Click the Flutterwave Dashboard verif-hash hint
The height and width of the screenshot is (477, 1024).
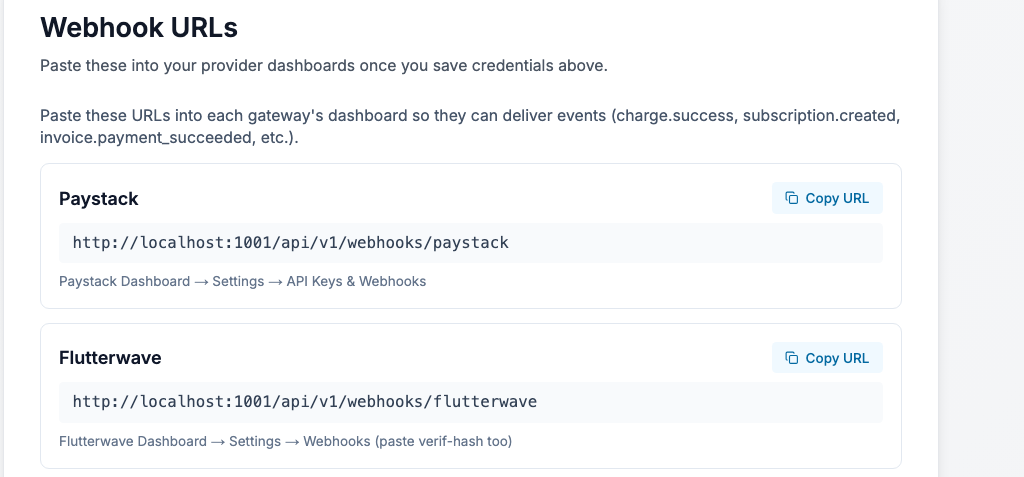point(285,442)
